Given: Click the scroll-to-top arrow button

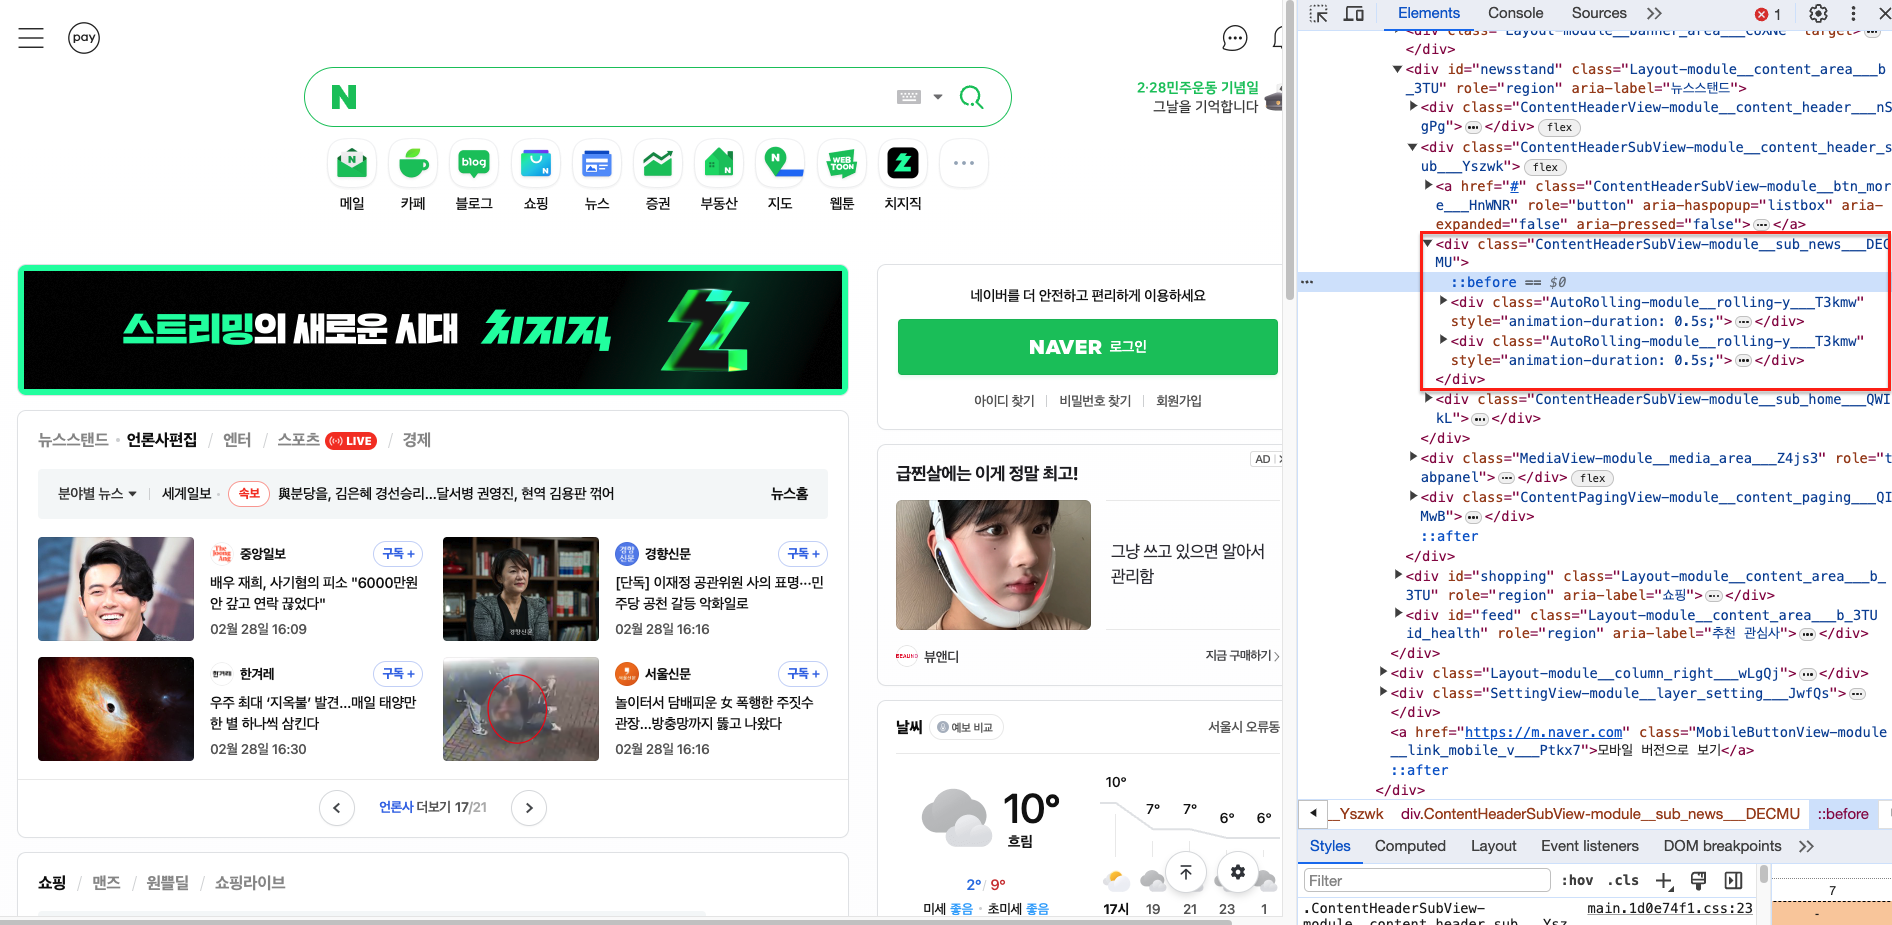Looking at the screenshot, I should click(1185, 872).
